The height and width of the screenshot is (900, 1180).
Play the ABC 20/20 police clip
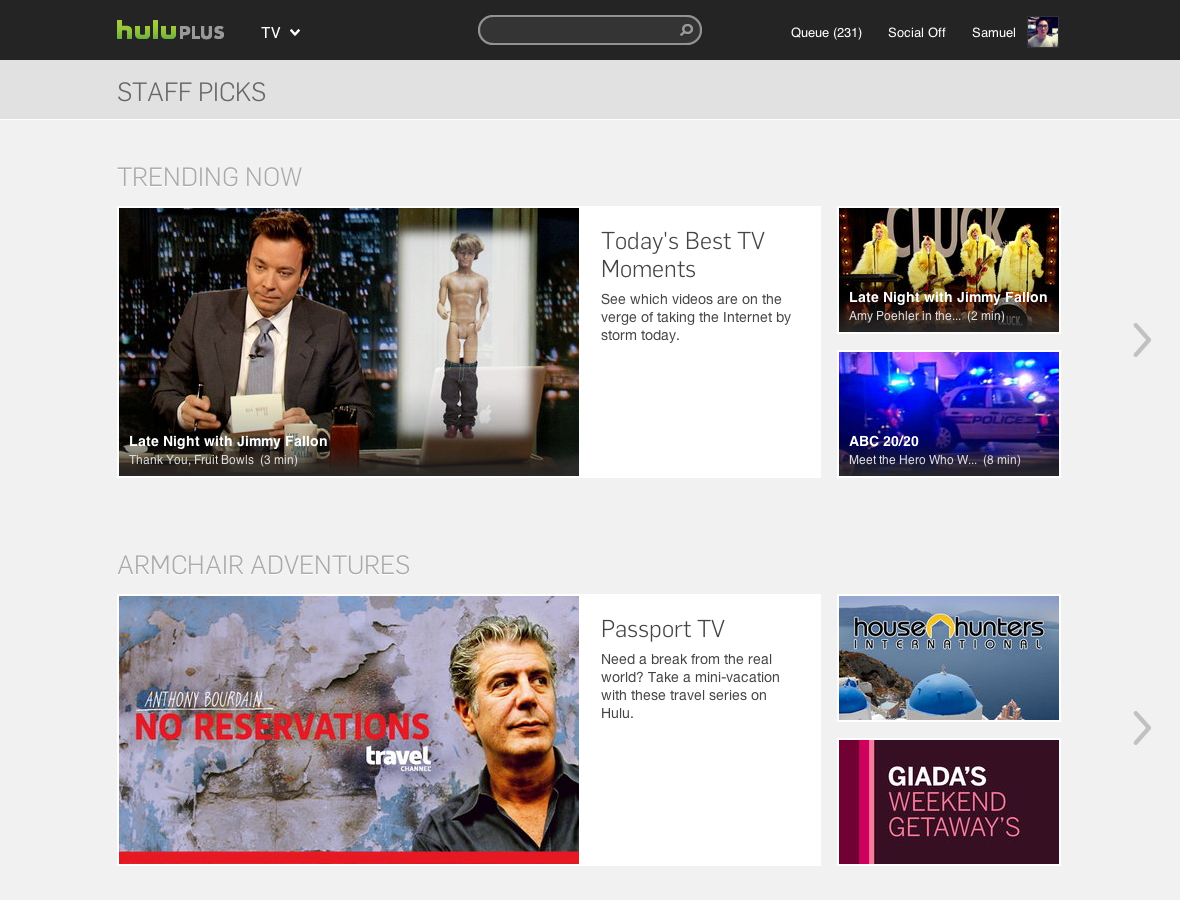949,414
